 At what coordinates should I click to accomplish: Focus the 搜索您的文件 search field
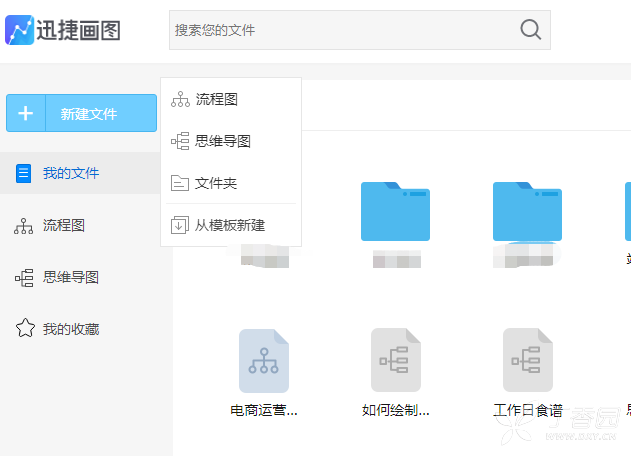click(x=359, y=30)
